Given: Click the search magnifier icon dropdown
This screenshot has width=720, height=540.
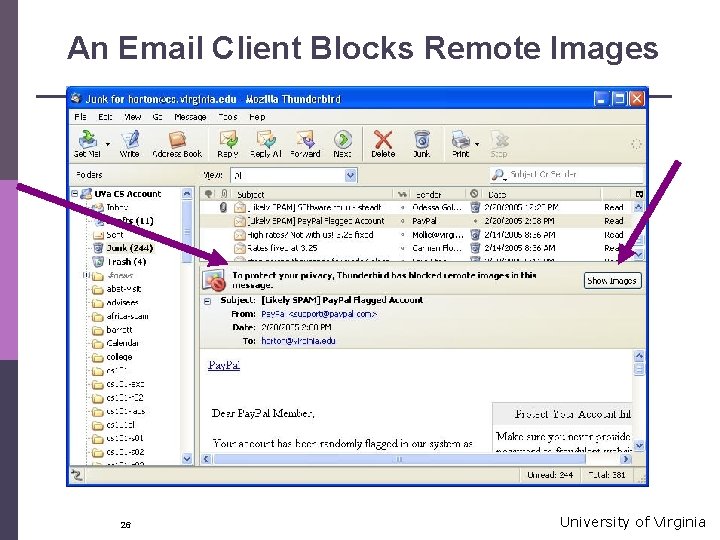Looking at the screenshot, I should 498,174.
